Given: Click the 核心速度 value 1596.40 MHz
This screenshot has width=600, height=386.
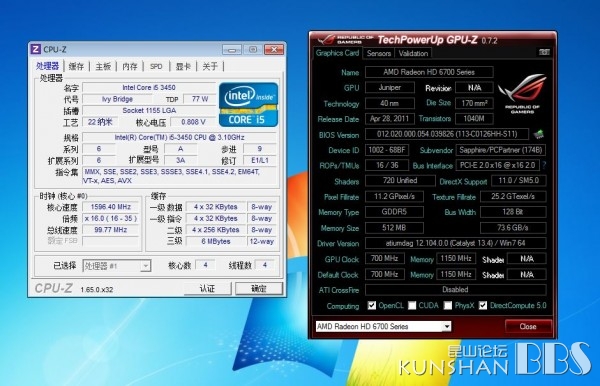Looking at the screenshot, I should click(111, 207).
